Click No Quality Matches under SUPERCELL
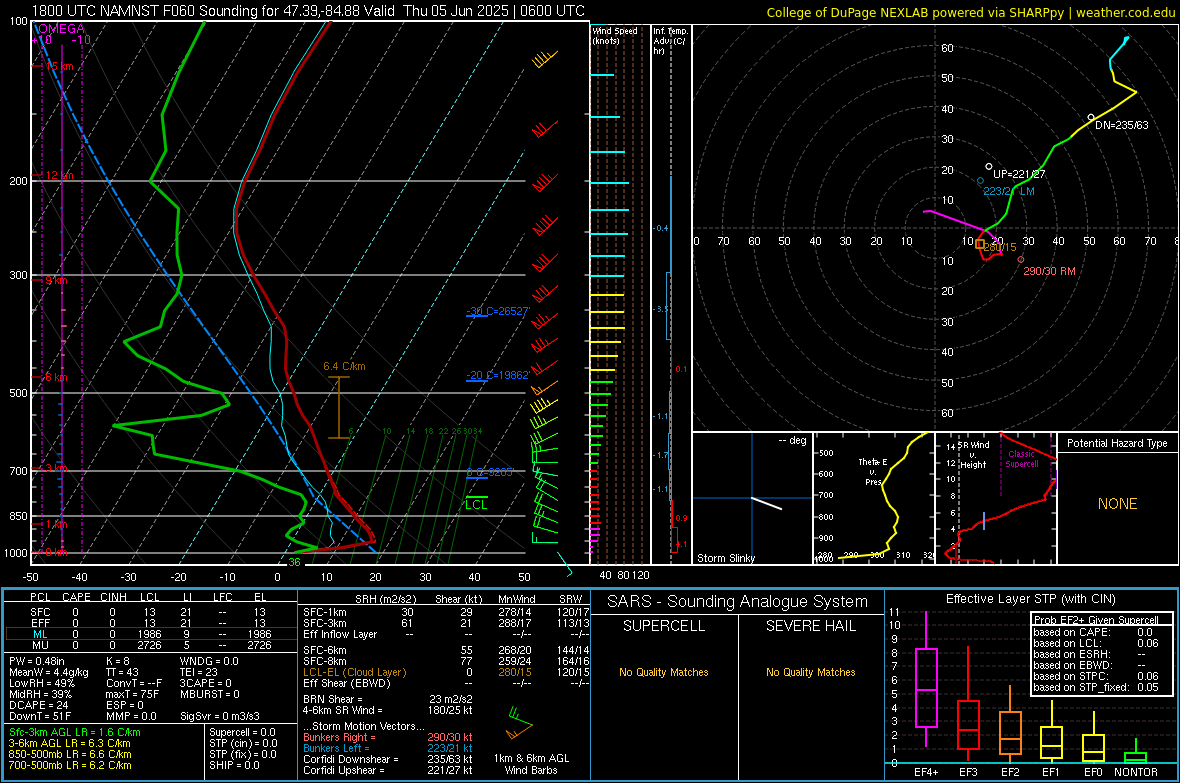Image resolution: width=1180 pixels, height=783 pixels. point(664,672)
